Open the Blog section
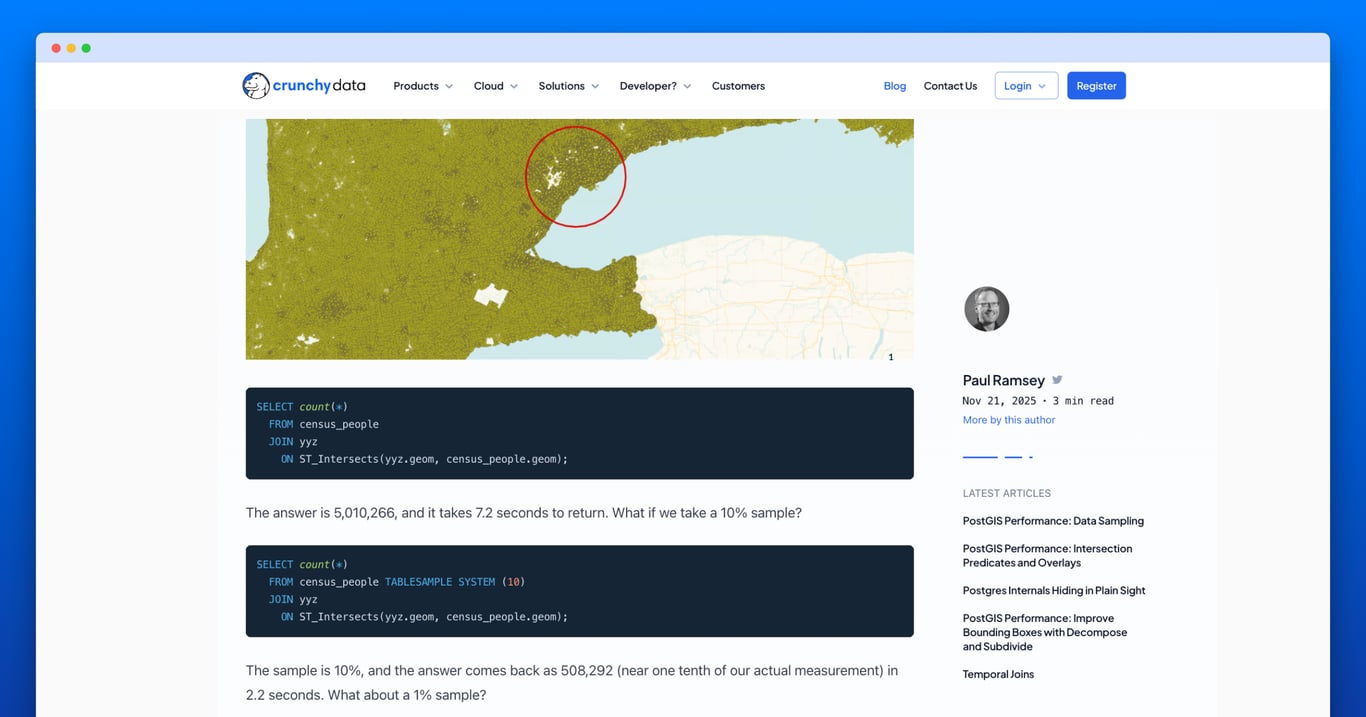 [894, 86]
